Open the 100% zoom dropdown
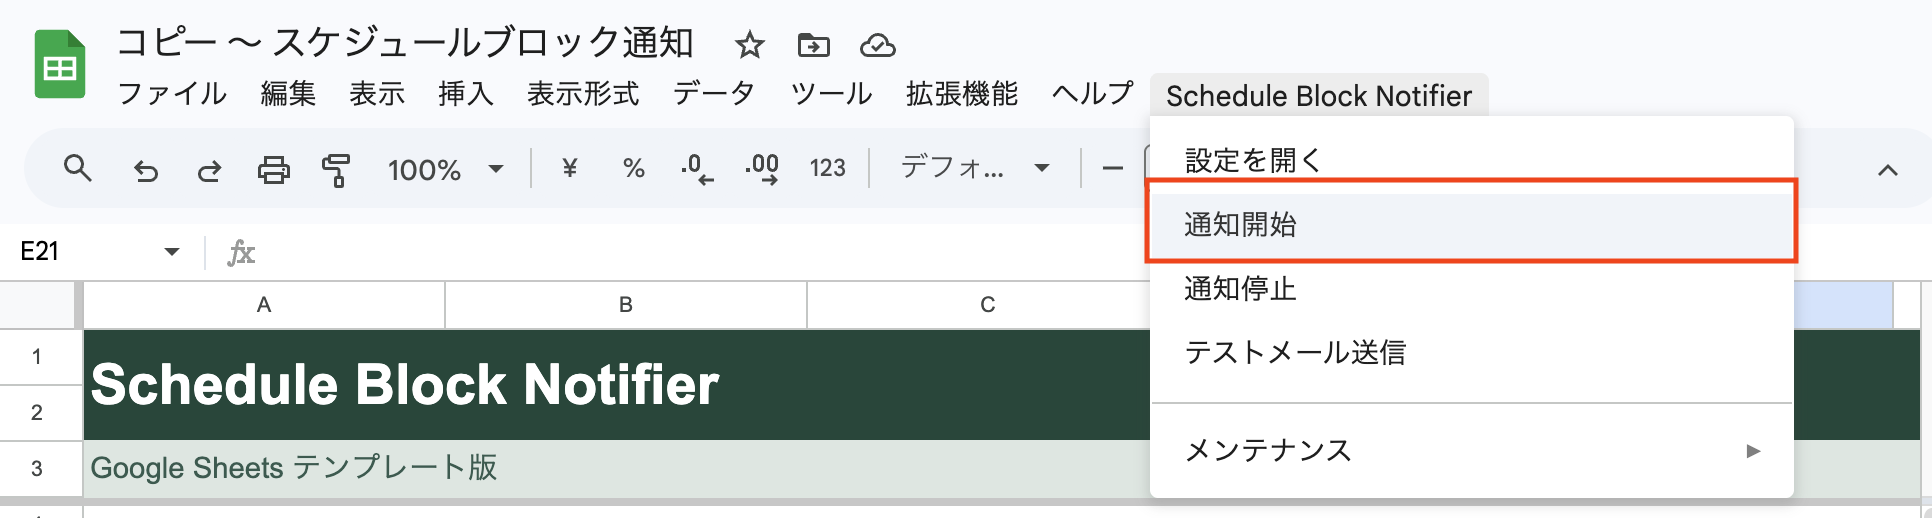This screenshot has width=1932, height=518. tap(445, 170)
